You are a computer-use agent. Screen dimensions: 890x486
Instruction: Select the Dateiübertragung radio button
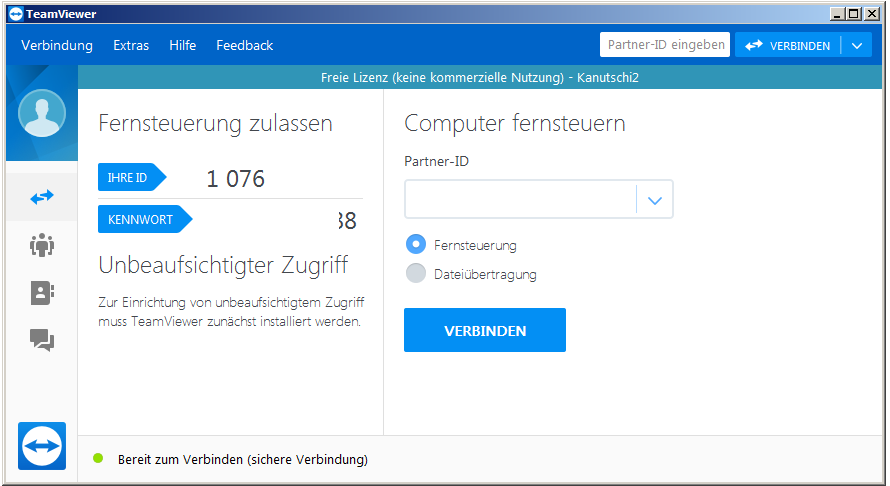pyautogui.click(x=416, y=274)
